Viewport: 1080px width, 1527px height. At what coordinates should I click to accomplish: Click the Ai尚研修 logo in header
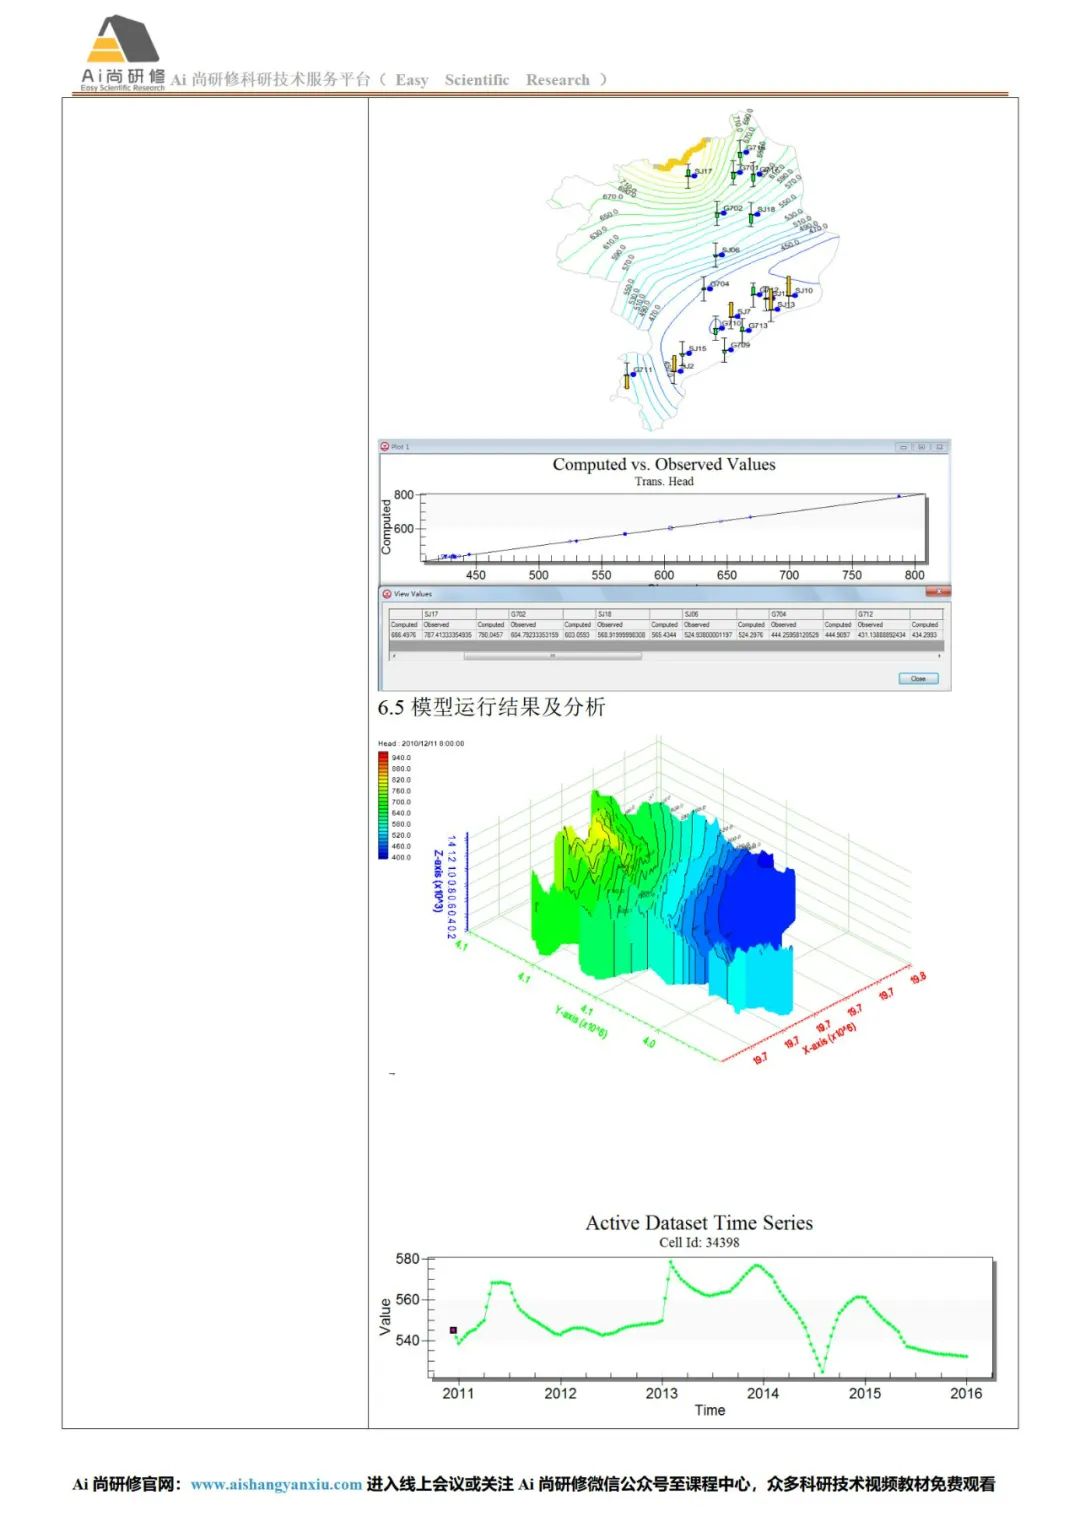pyautogui.click(x=123, y=53)
